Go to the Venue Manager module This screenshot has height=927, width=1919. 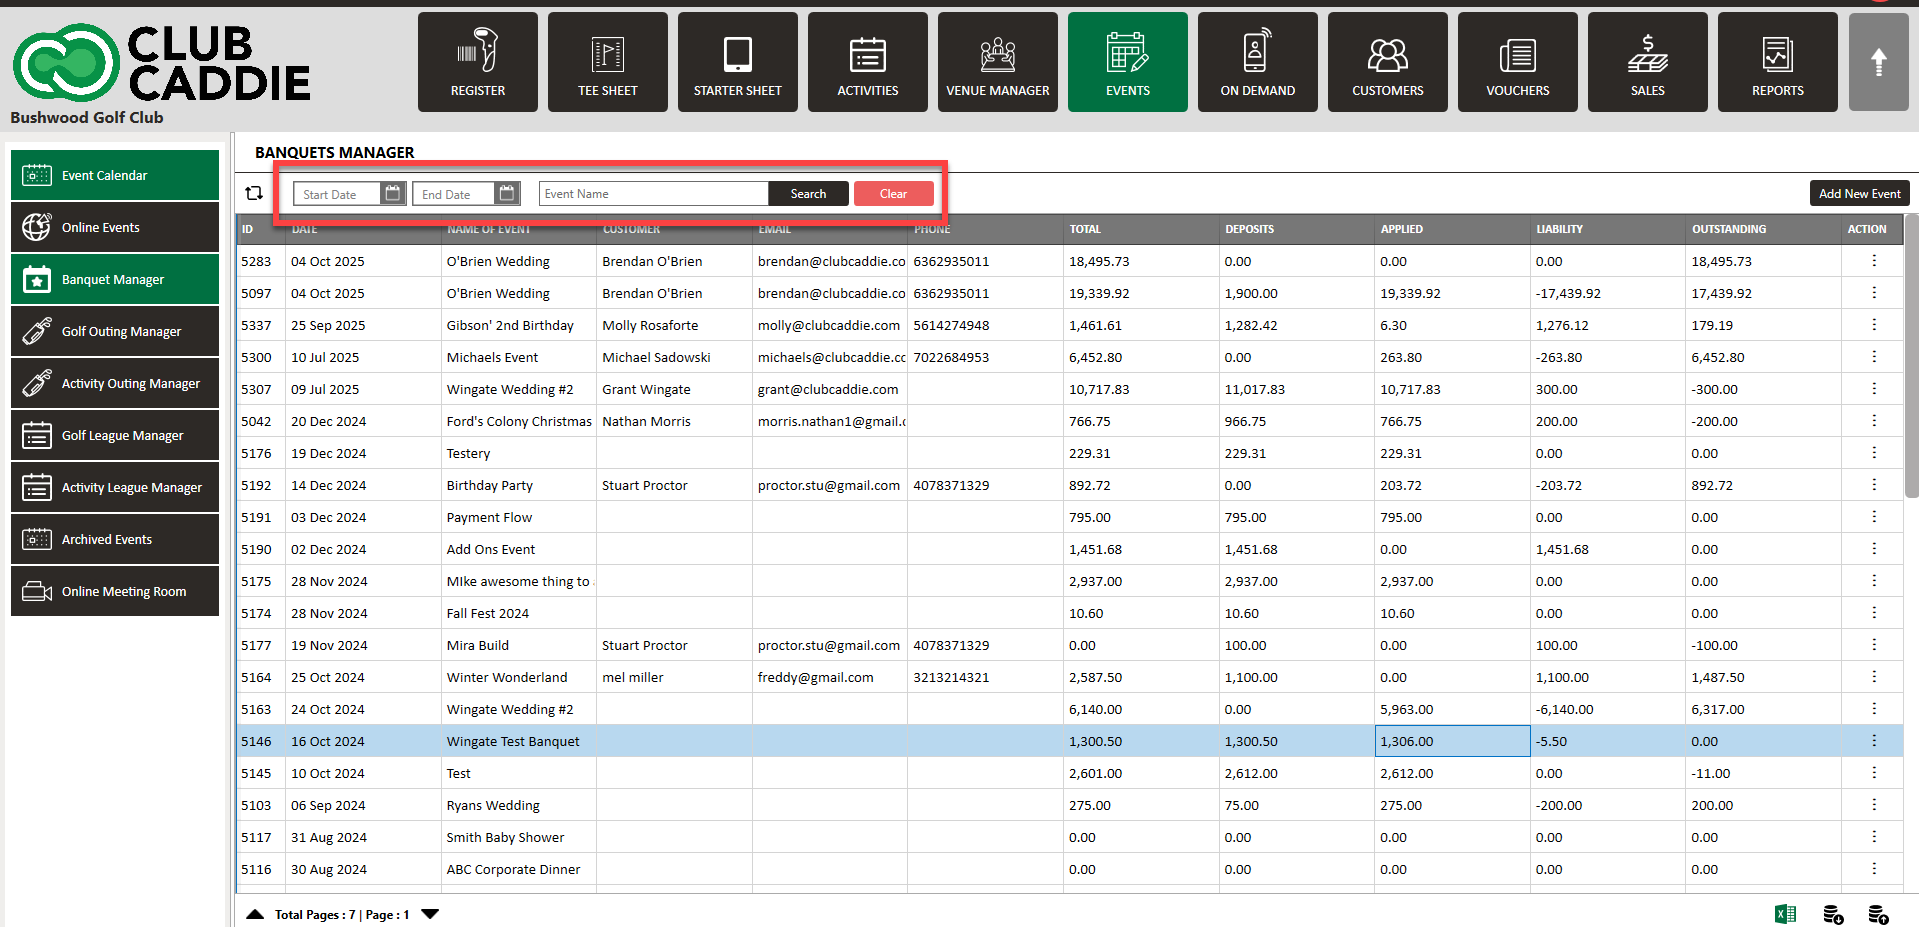998,62
